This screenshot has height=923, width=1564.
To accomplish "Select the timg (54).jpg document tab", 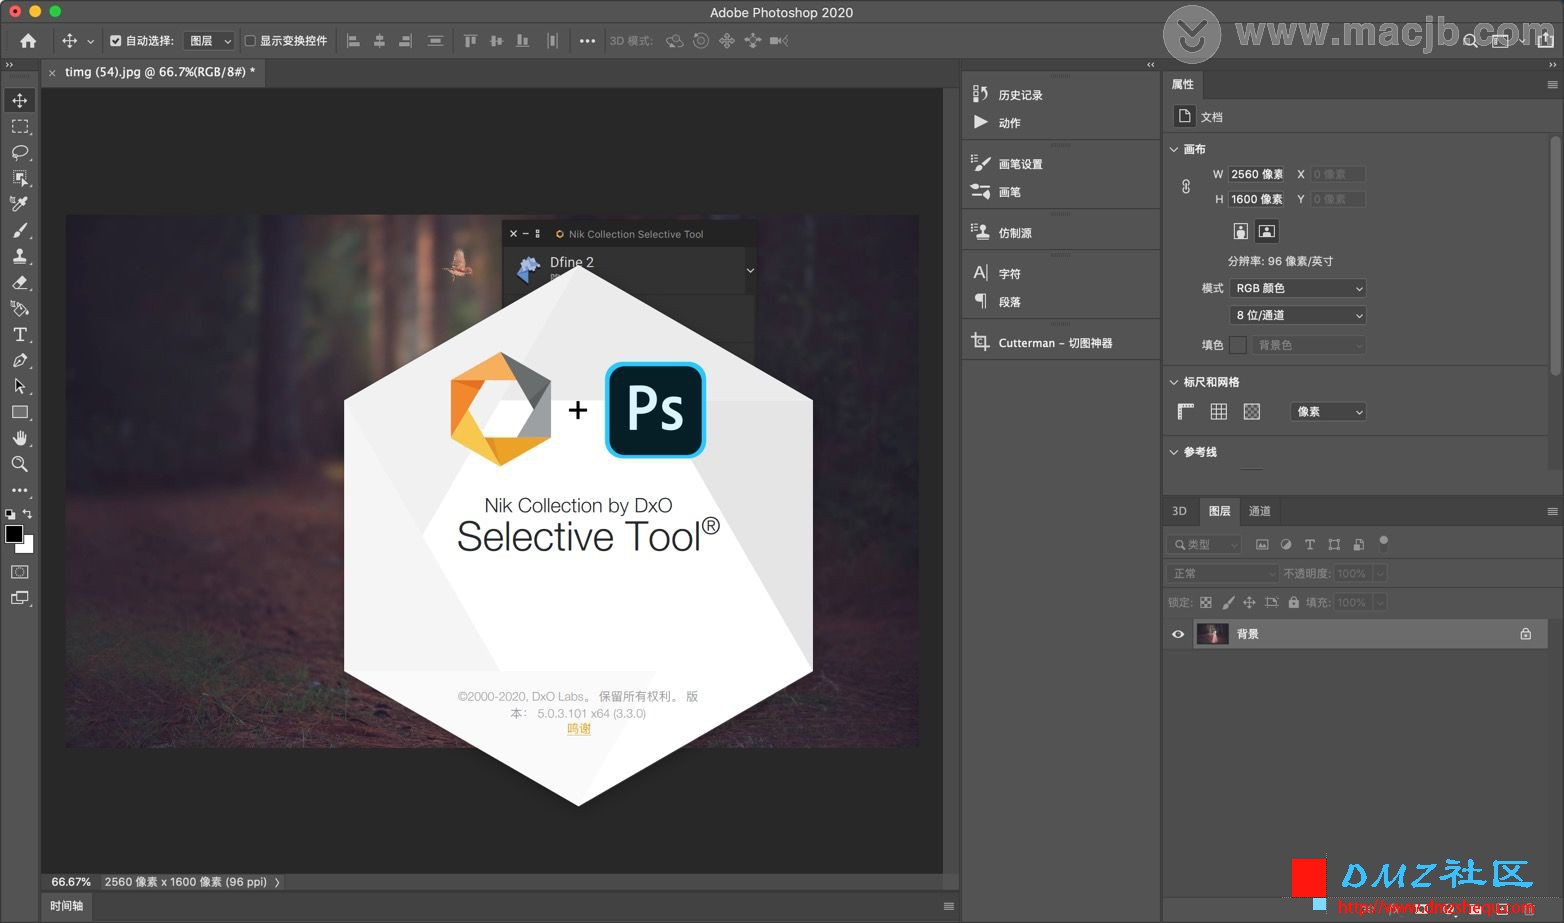I will click(160, 72).
